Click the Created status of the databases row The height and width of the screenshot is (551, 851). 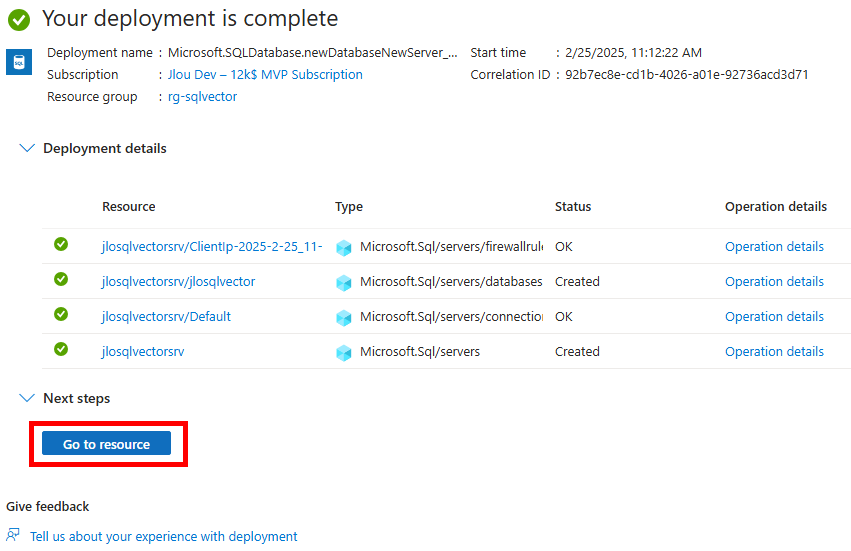click(577, 281)
